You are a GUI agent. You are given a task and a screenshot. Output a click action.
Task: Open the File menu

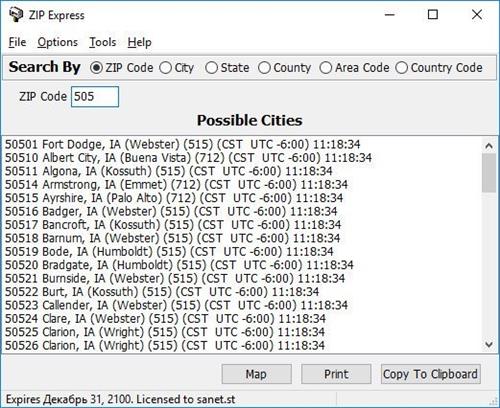[x=17, y=42]
